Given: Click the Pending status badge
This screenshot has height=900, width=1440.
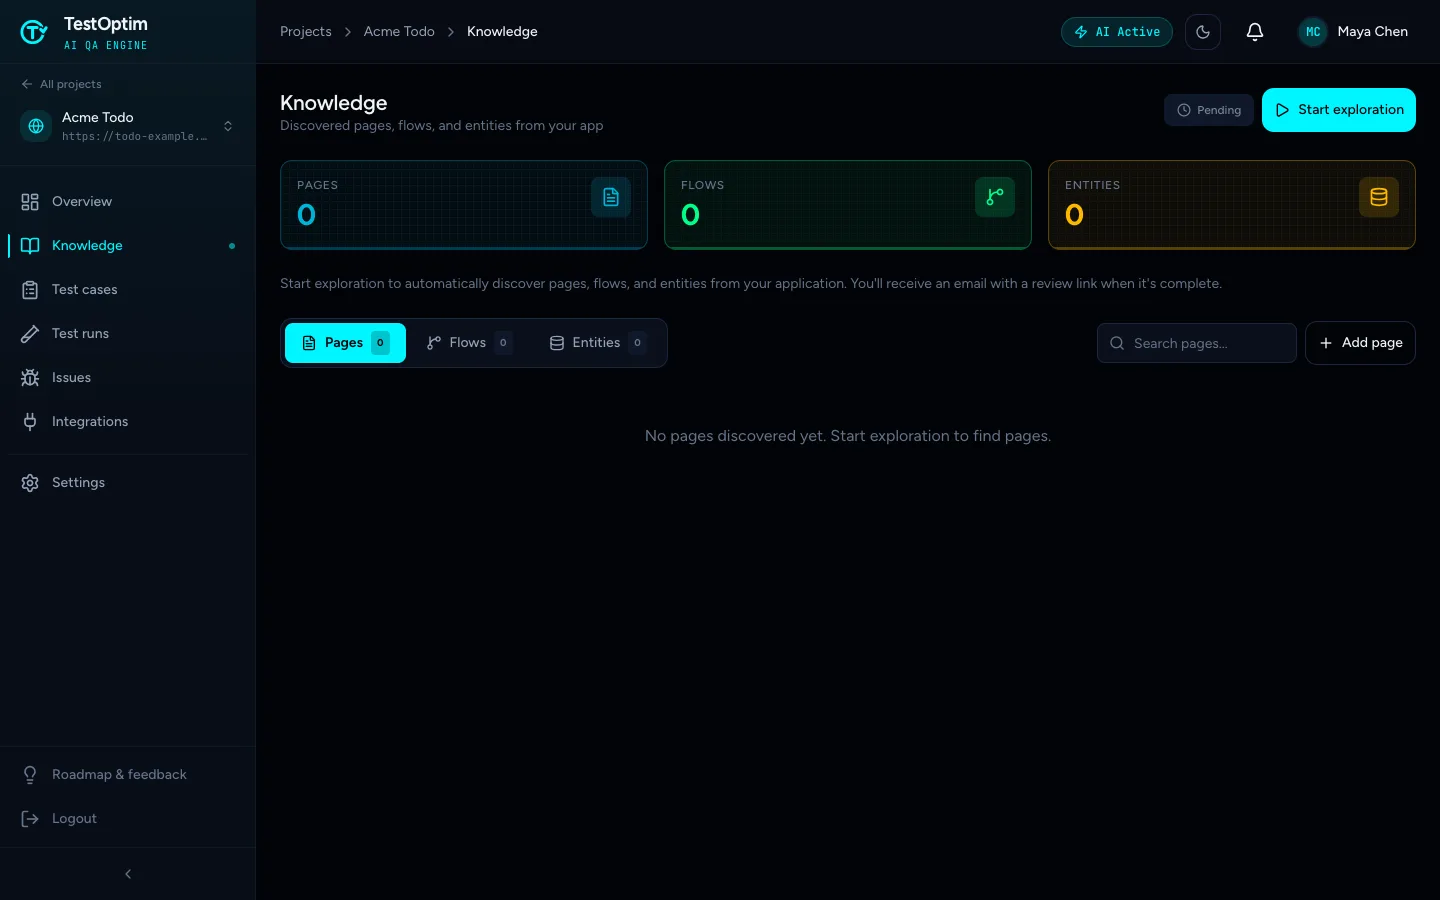Looking at the screenshot, I should [x=1209, y=110].
